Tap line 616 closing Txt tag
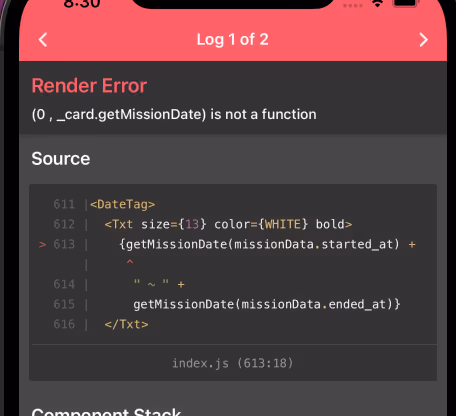The image size is (456, 416). tap(126, 324)
